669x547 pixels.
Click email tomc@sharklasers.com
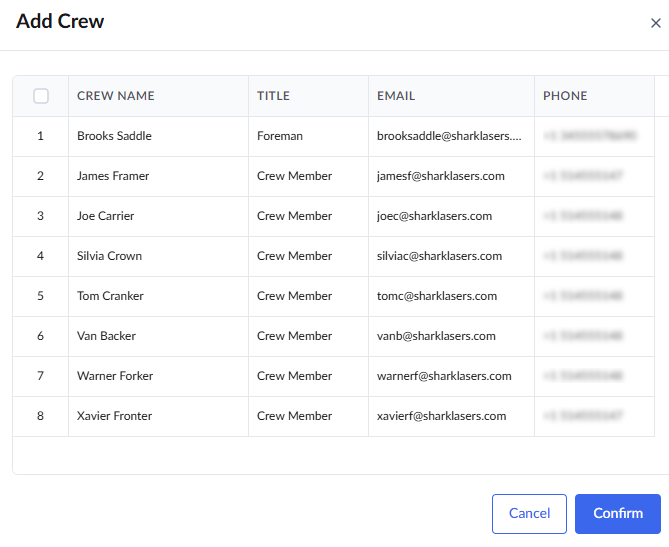tap(437, 296)
